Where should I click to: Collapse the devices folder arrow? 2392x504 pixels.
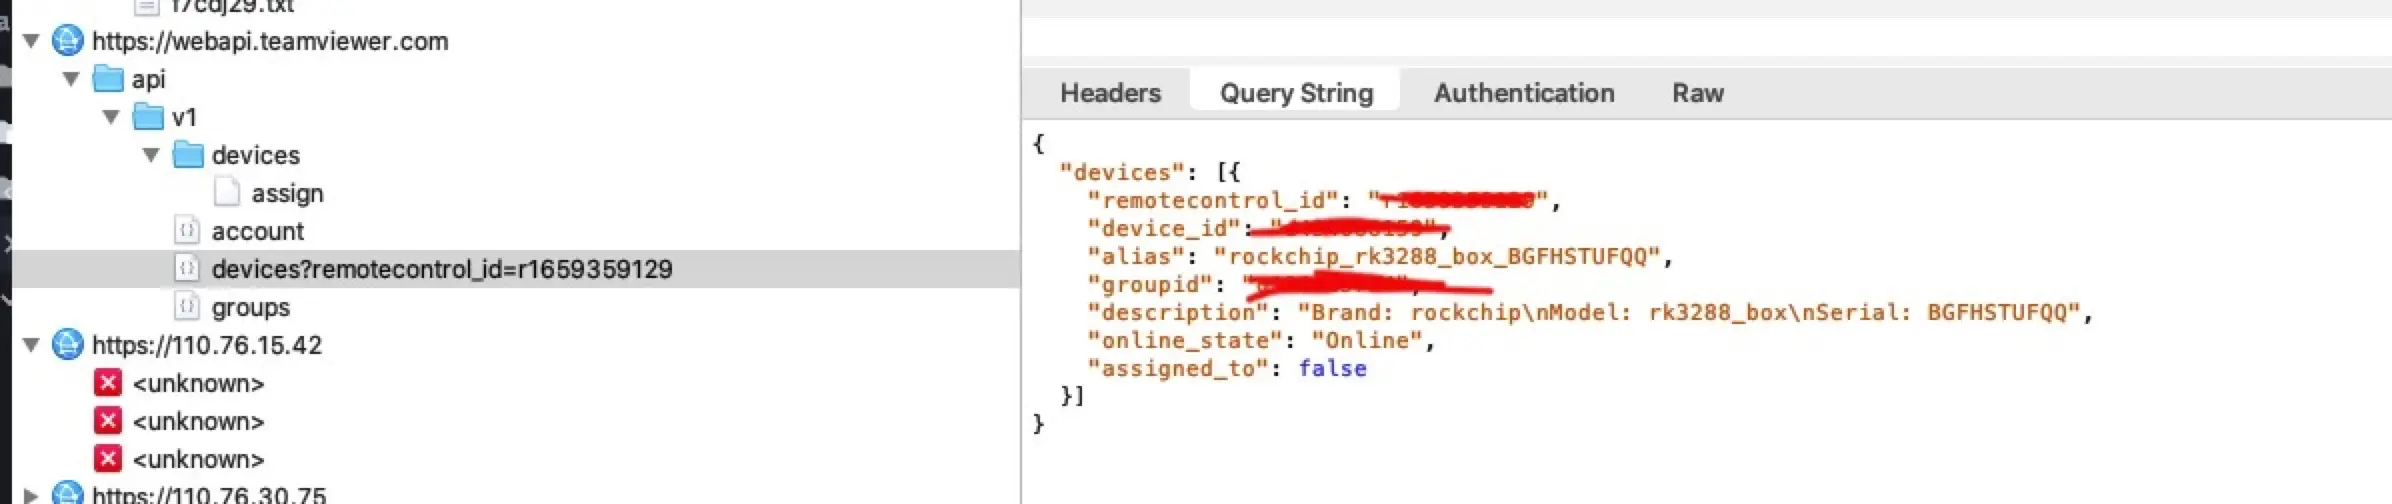(x=151, y=155)
